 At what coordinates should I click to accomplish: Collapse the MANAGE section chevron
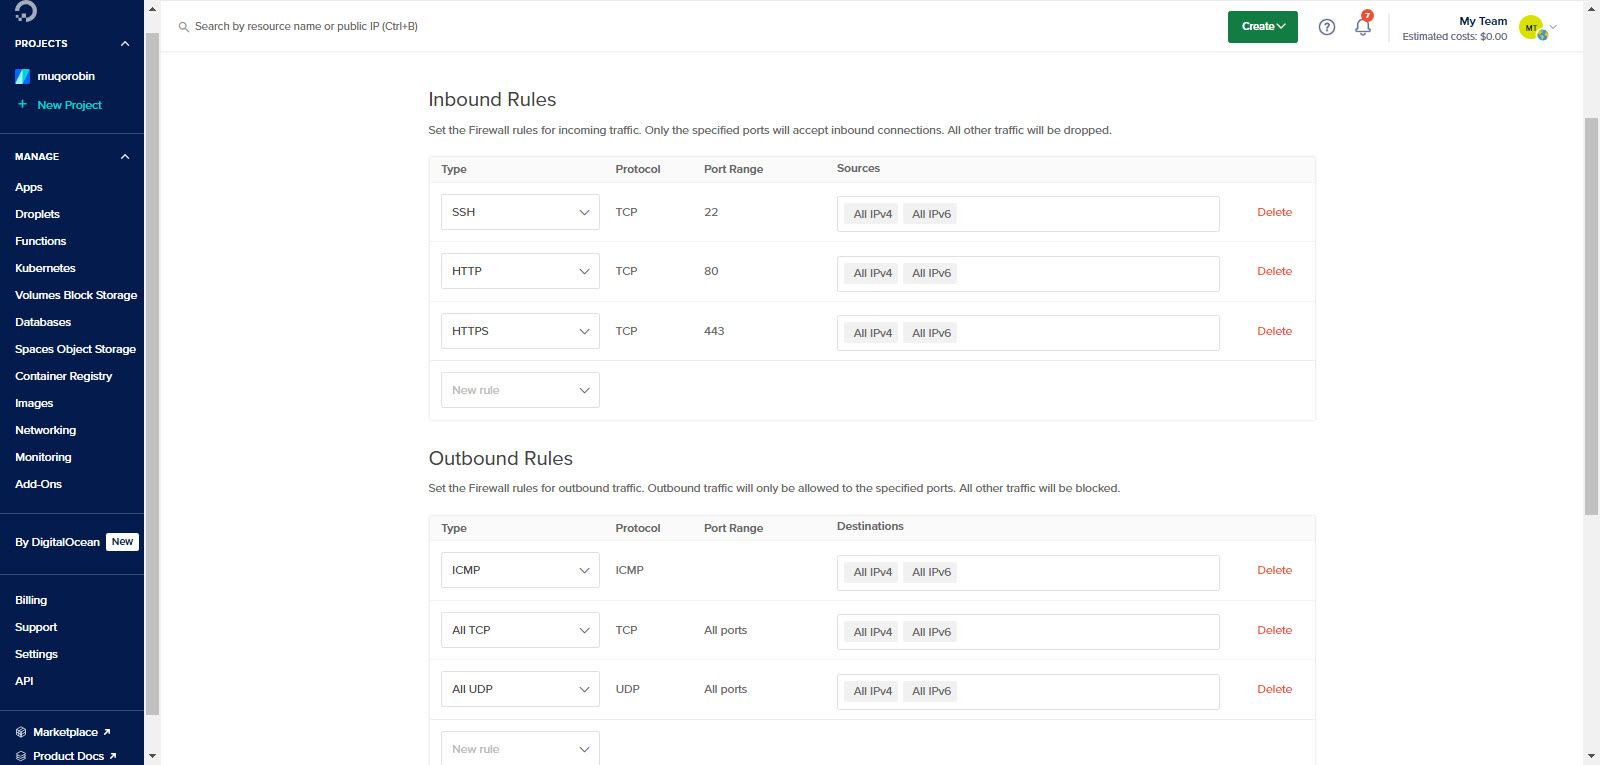tap(125, 157)
